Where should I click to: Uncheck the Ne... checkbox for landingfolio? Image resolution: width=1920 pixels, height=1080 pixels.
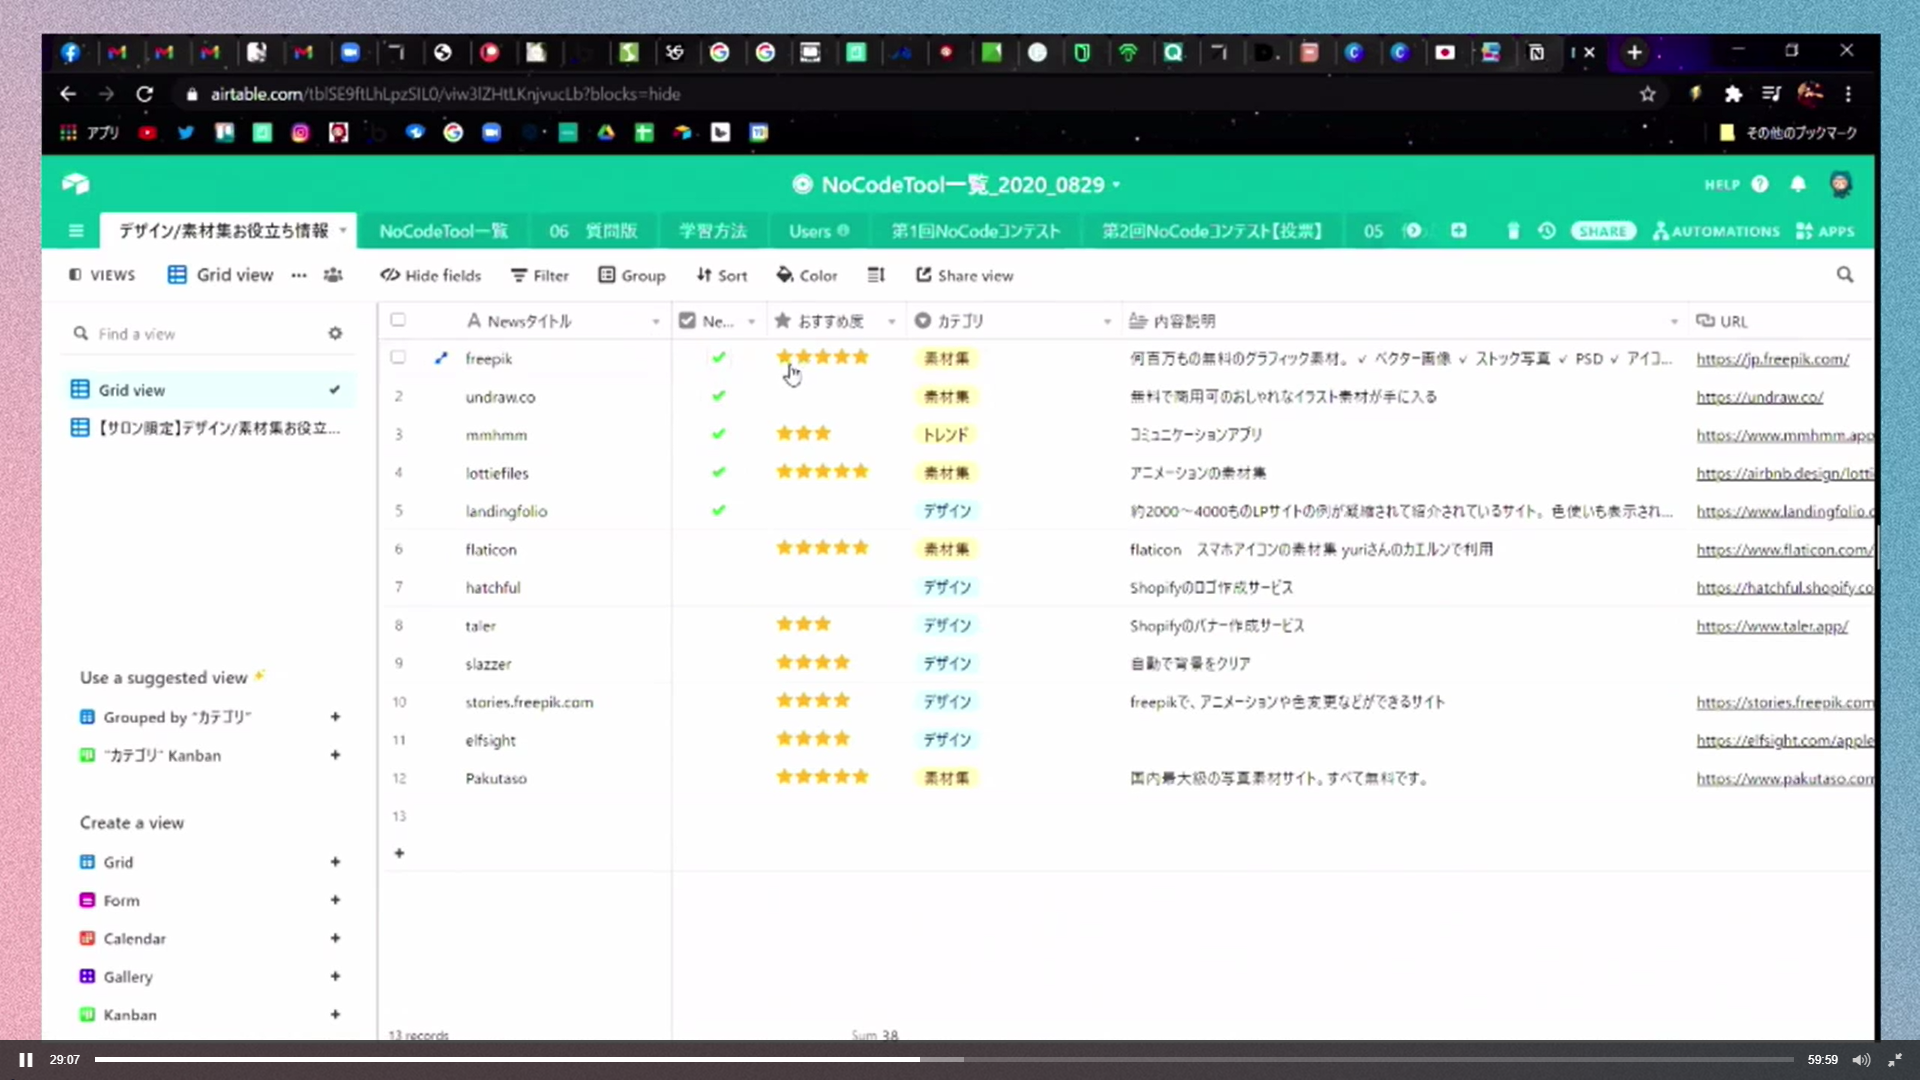718,510
